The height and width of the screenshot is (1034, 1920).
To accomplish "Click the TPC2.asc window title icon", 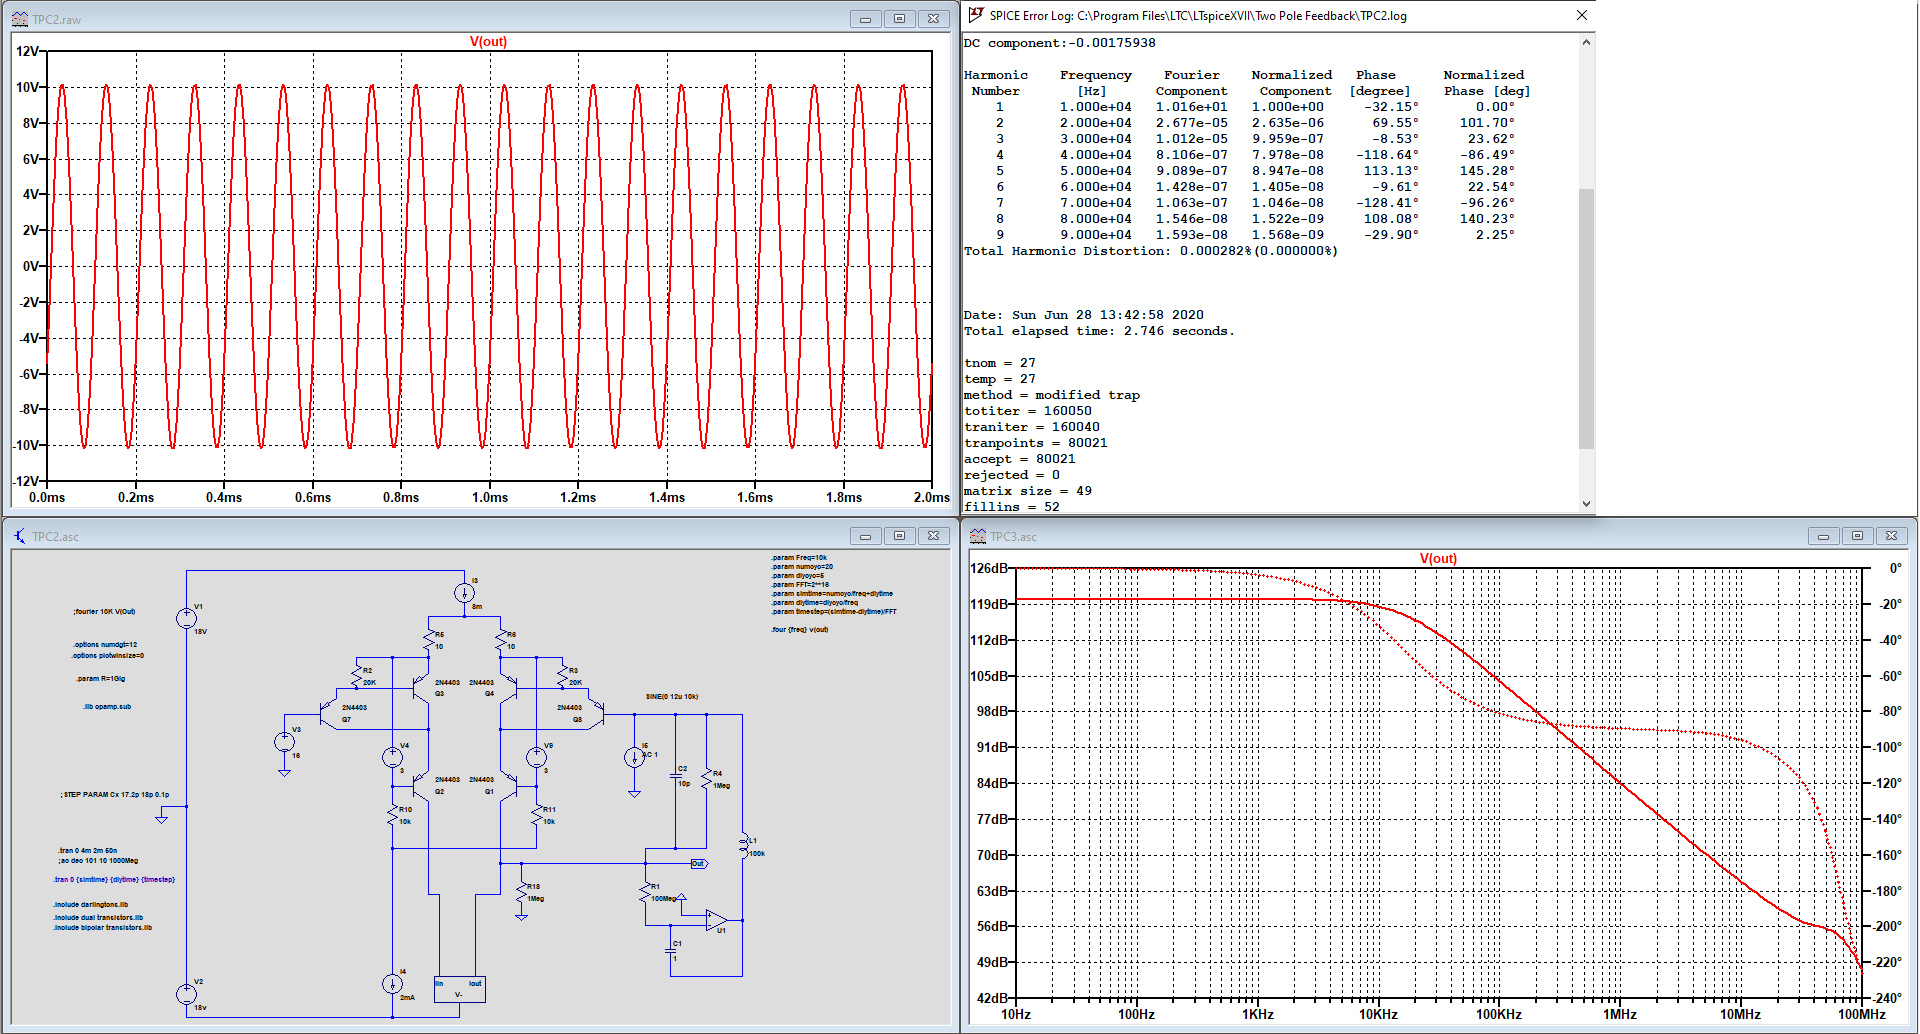I will point(19,536).
